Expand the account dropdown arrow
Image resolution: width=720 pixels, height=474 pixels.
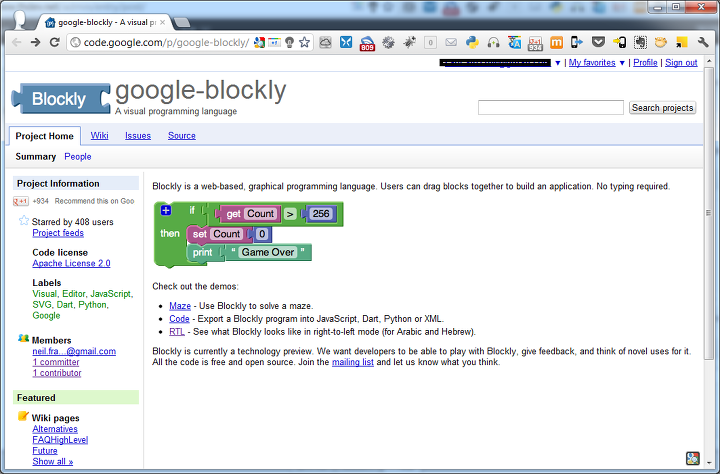[557, 63]
